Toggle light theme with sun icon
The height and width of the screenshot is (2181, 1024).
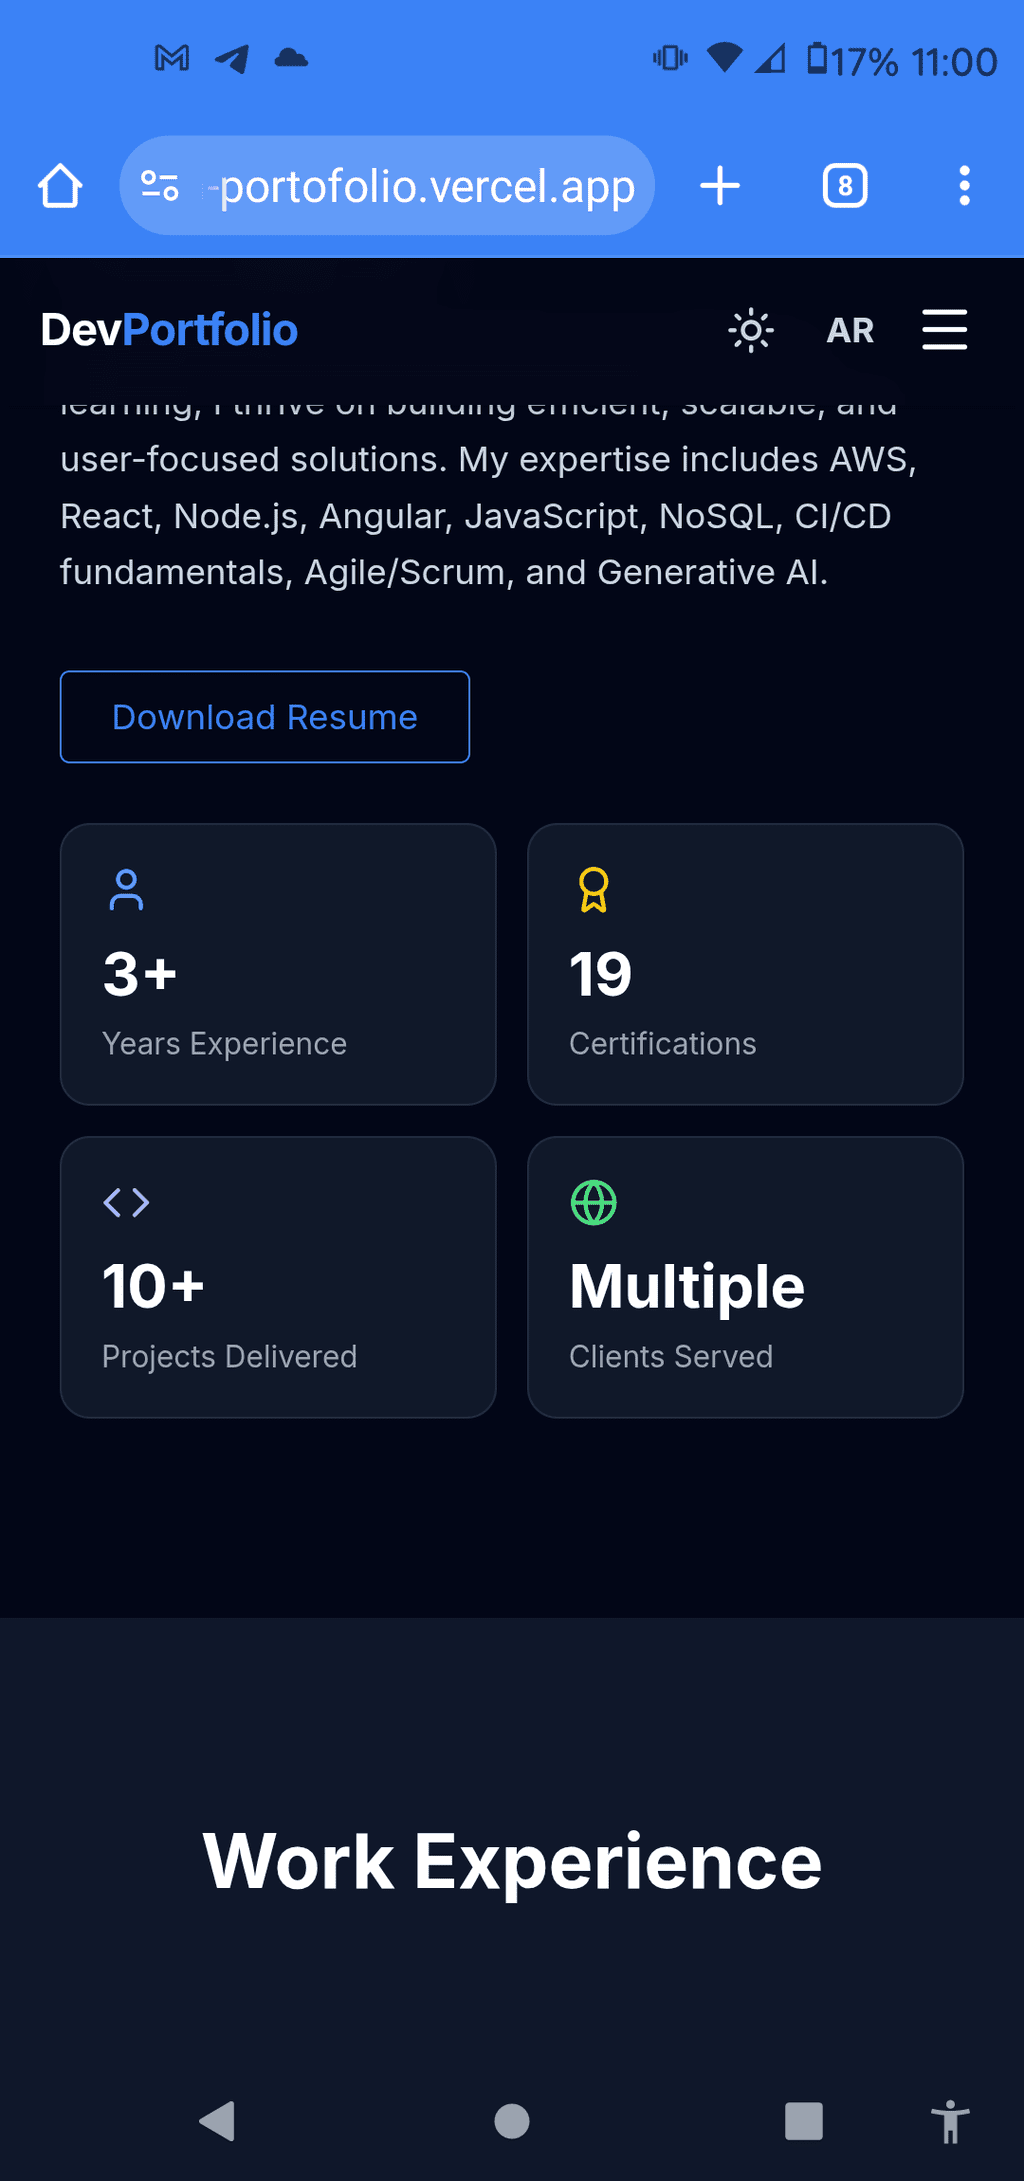pyautogui.click(x=751, y=330)
